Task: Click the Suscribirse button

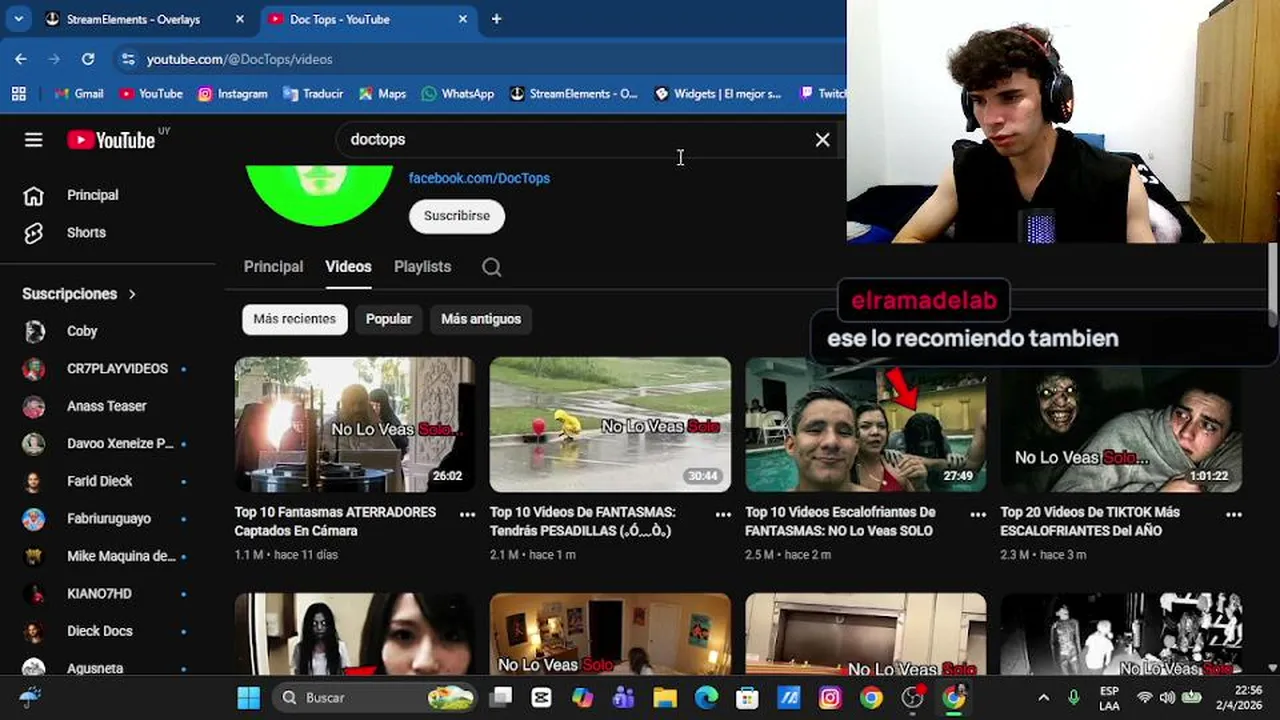Action: [457, 216]
